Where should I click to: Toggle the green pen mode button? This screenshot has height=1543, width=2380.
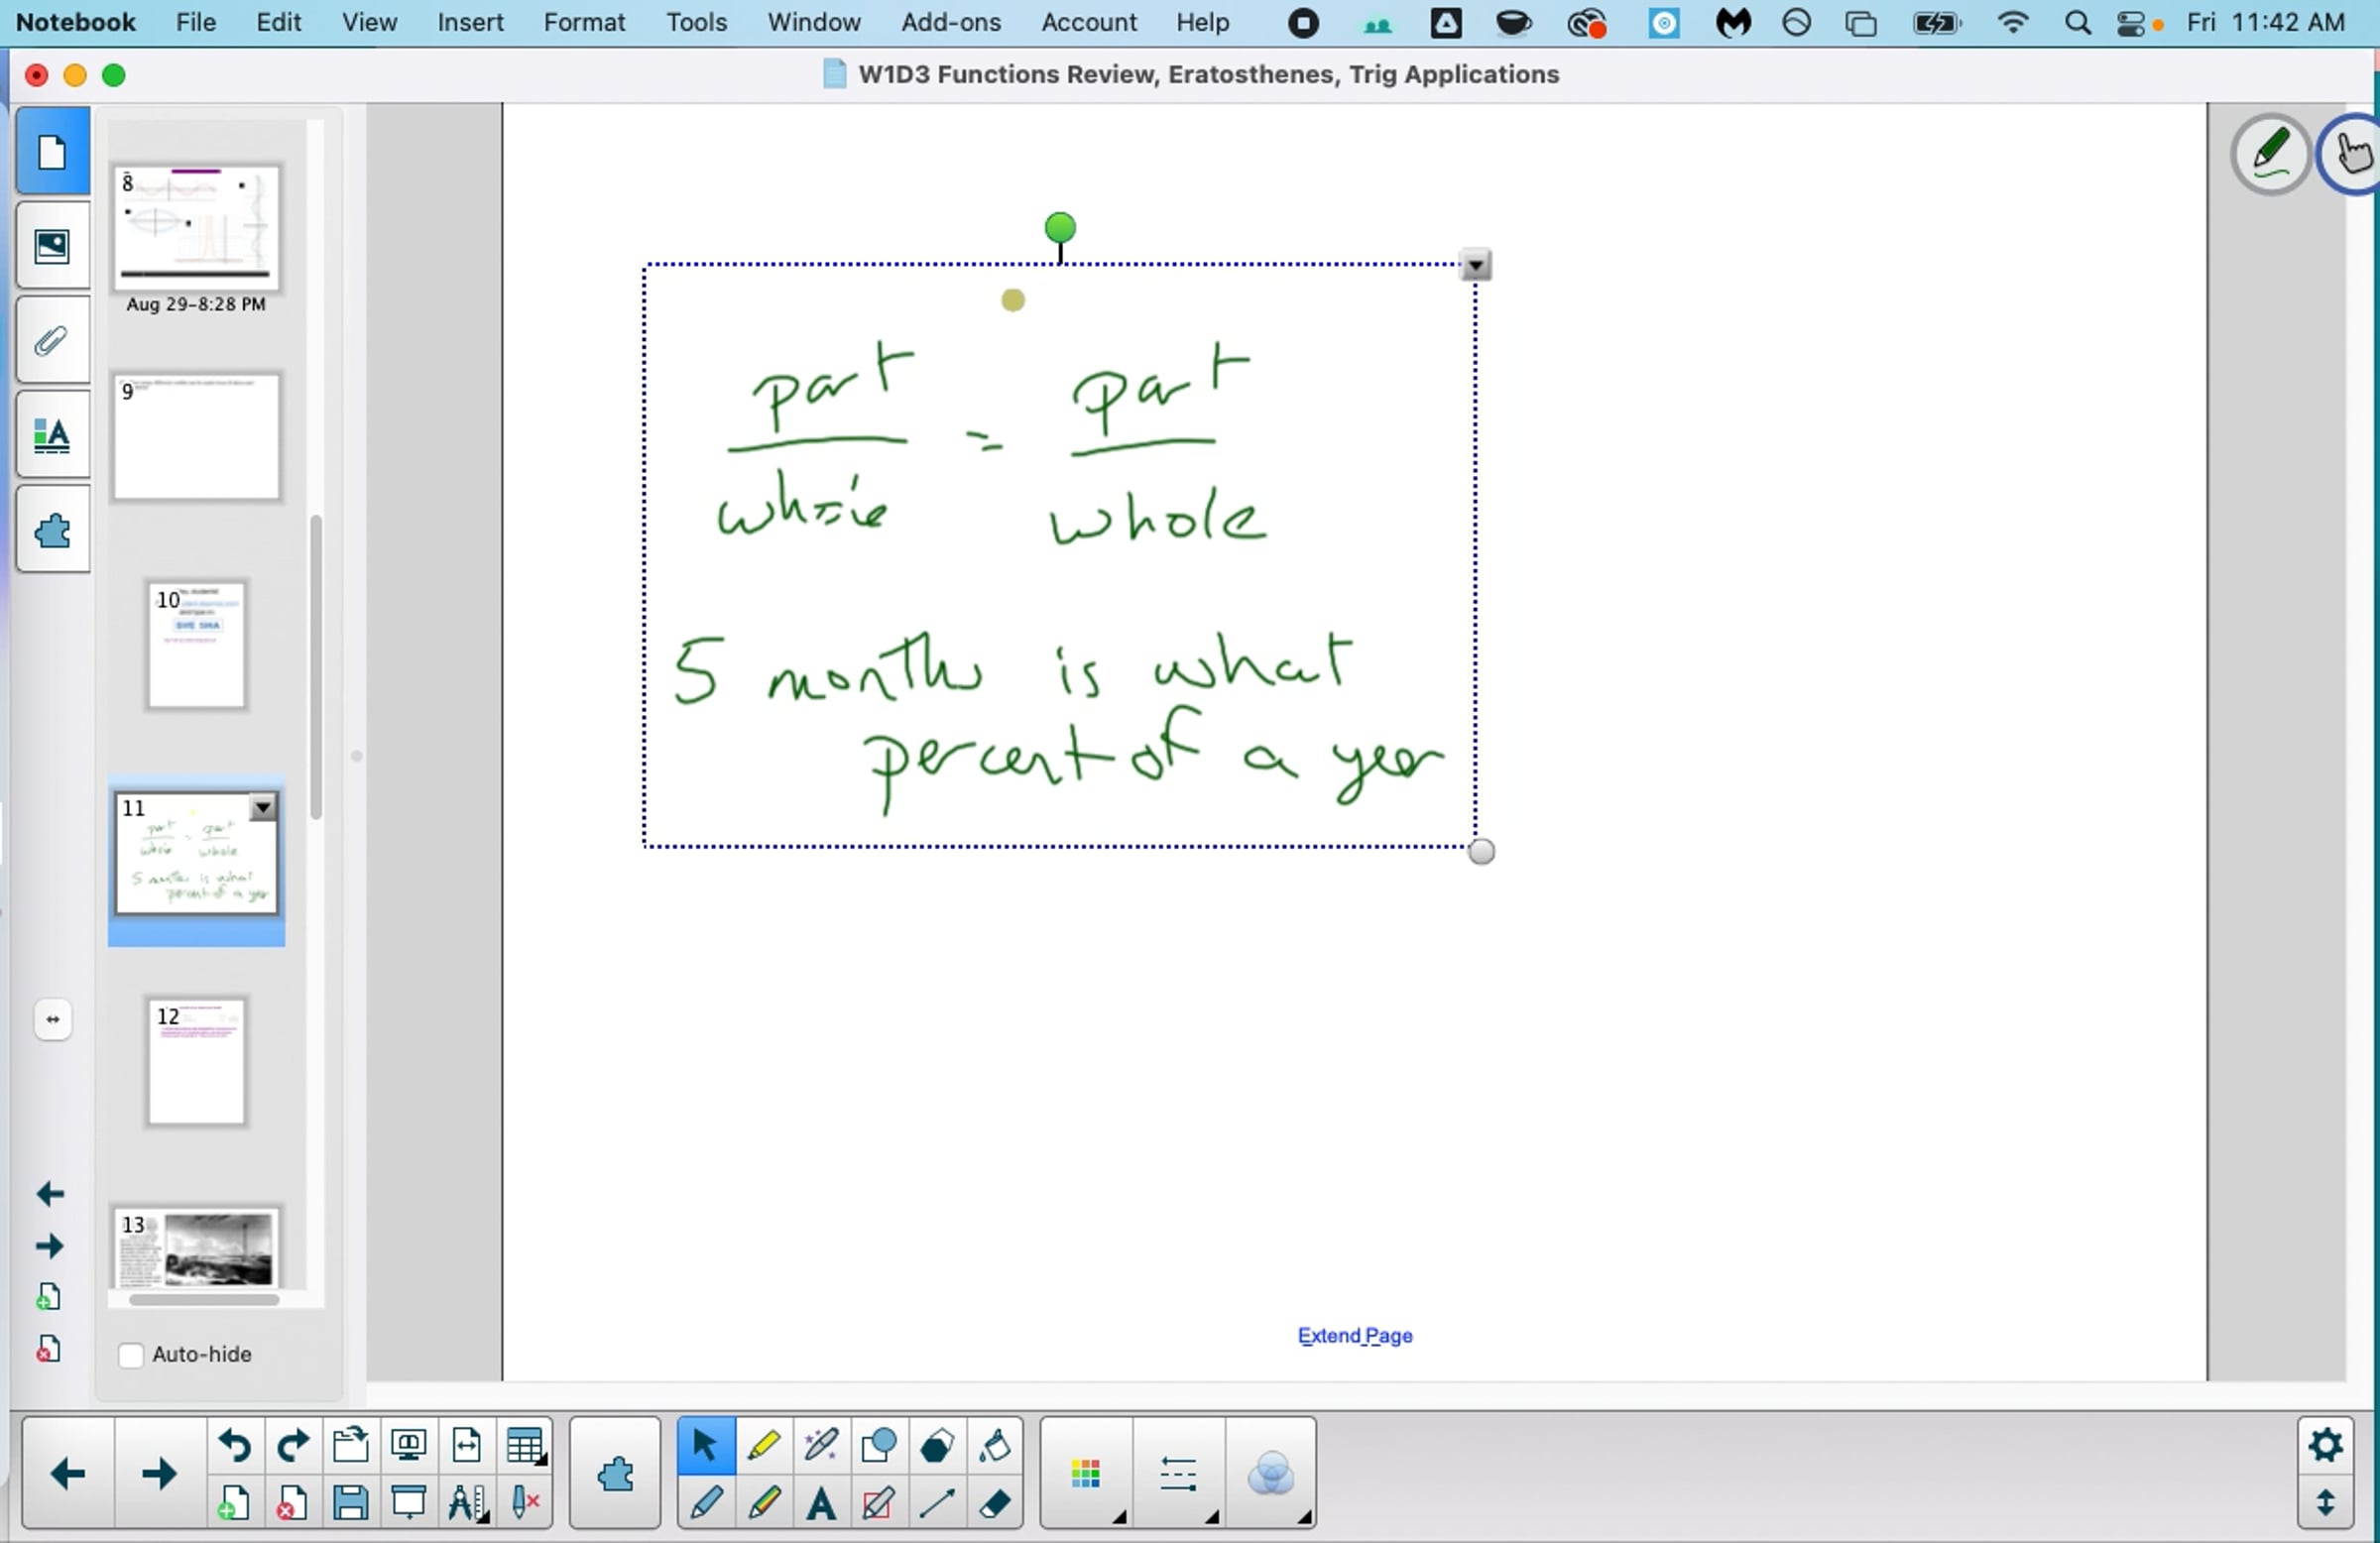coord(2270,153)
